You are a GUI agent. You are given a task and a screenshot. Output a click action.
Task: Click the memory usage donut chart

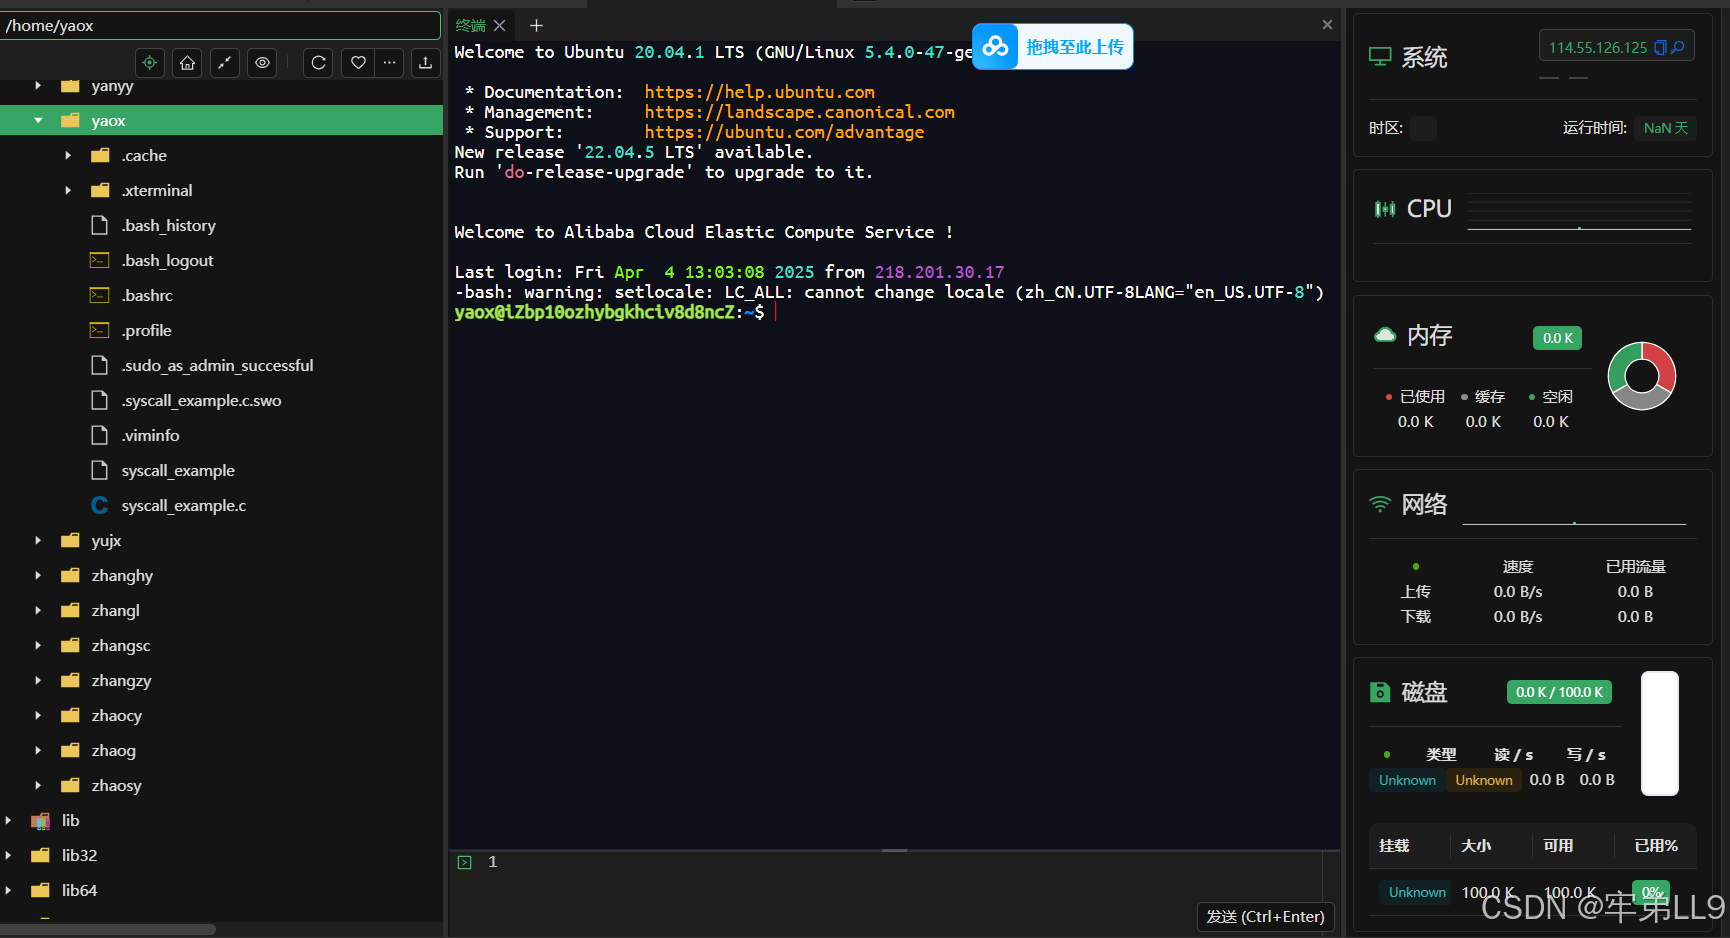(x=1641, y=376)
